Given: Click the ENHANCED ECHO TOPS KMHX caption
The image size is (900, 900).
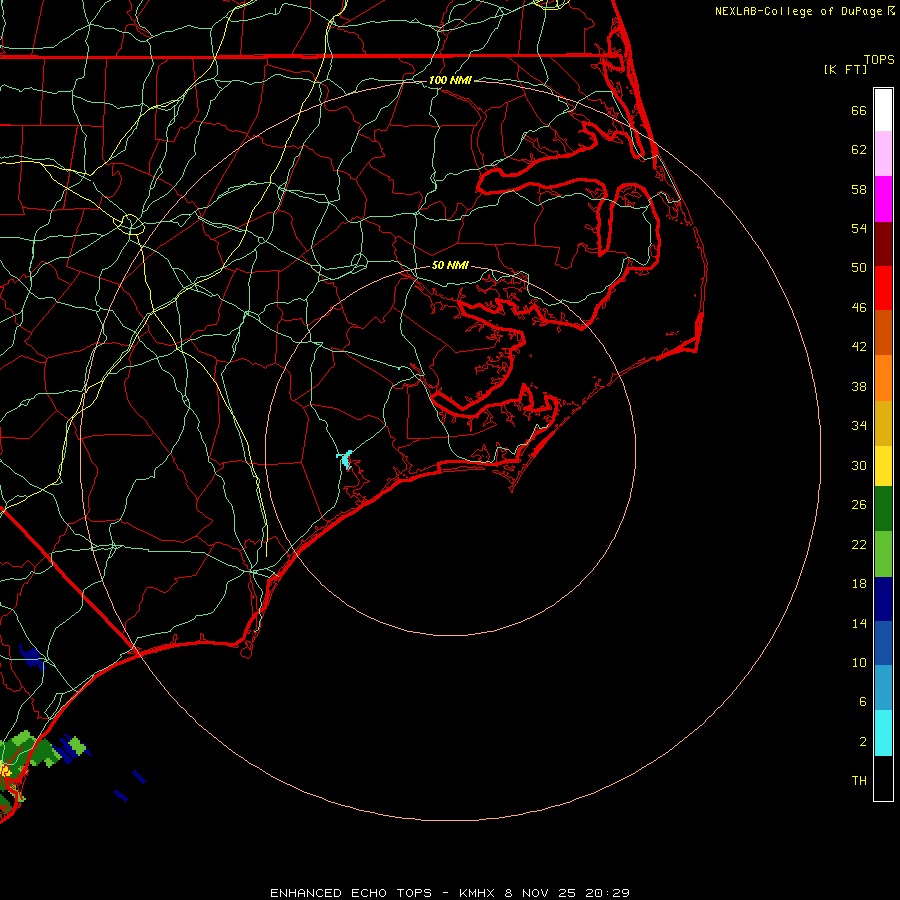Looking at the screenshot, I should tap(450, 893).
